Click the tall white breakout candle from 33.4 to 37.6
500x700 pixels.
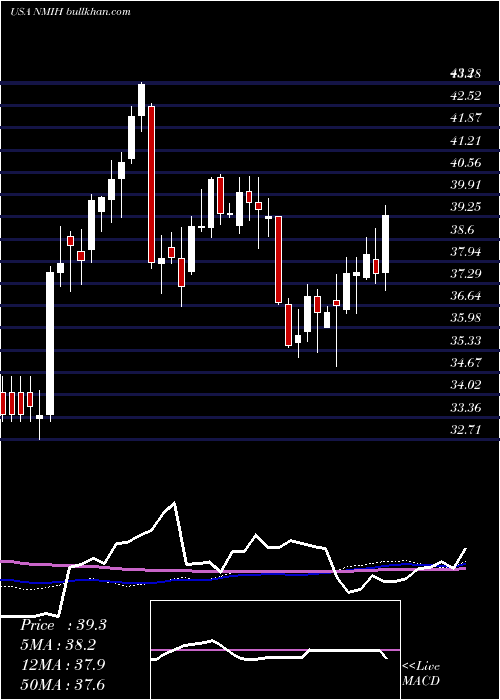tap(50, 344)
